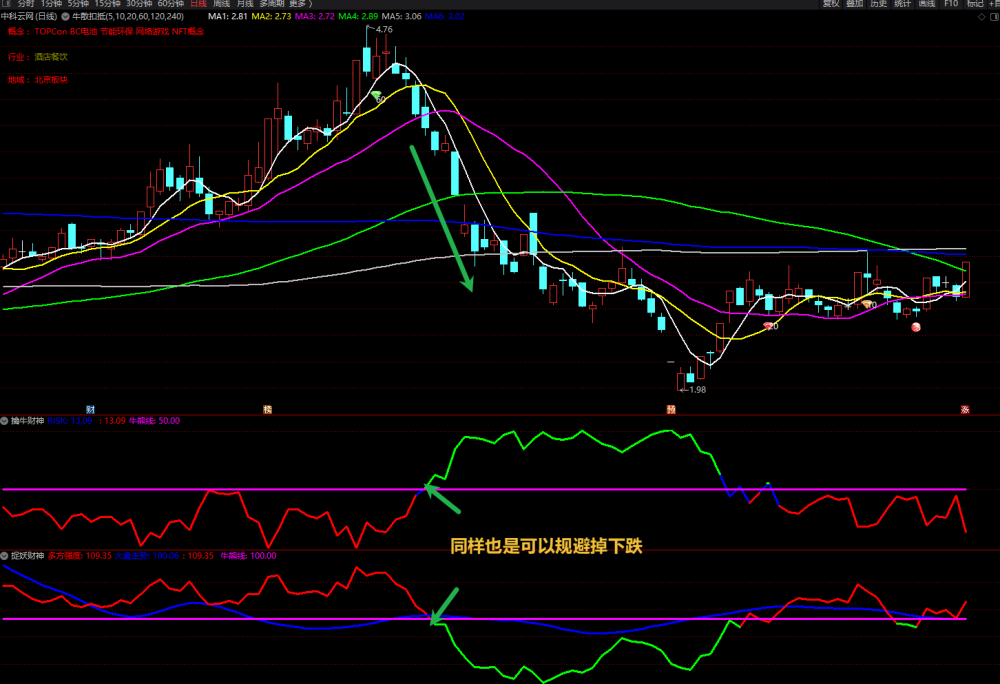Screen dimensions: 1000x684
Task: Expand the 牛散扣抵 indicator dropdown
Action: coord(65,17)
